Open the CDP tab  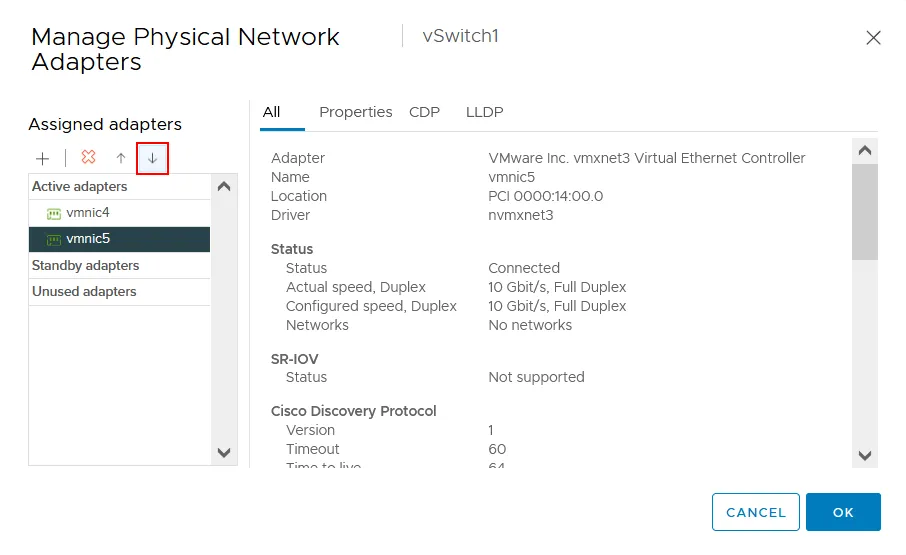pos(424,112)
